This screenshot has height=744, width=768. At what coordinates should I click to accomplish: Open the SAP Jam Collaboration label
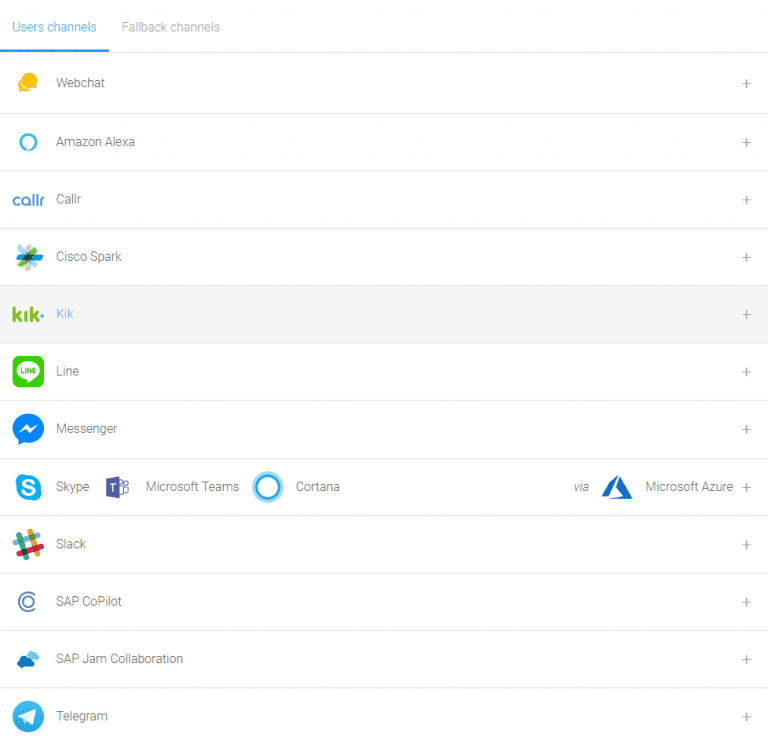119,659
